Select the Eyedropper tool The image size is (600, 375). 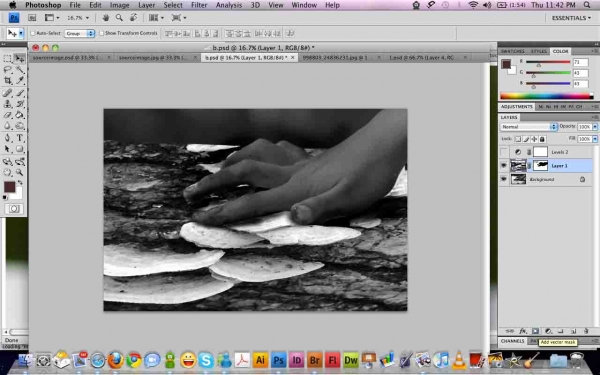point(20,80)
